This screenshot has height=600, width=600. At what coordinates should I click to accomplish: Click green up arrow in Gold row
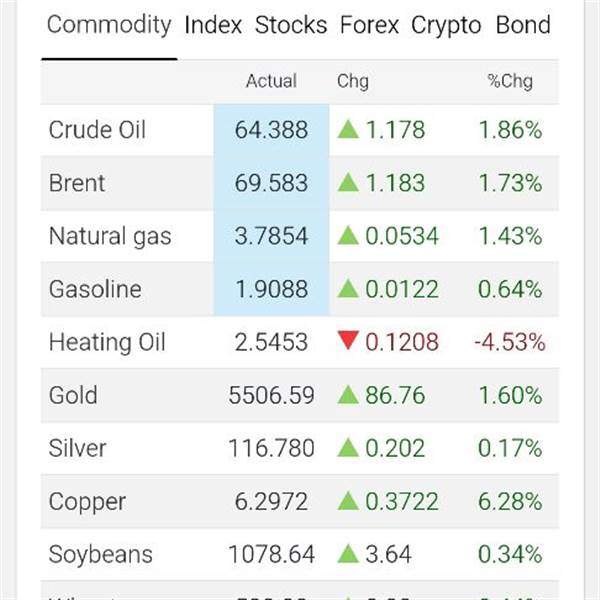click(348, 394)
